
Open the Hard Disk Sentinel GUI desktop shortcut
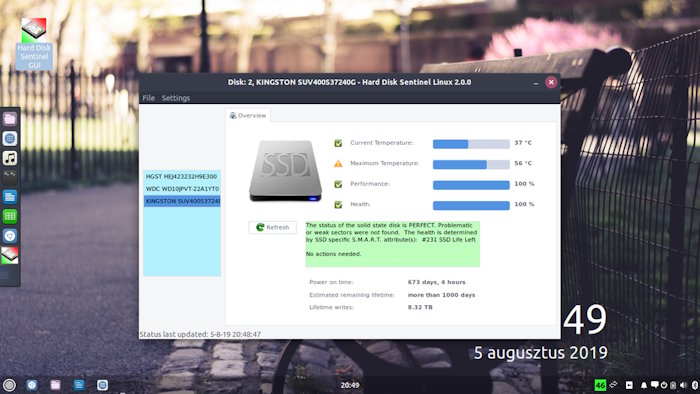tap(34, 44)
